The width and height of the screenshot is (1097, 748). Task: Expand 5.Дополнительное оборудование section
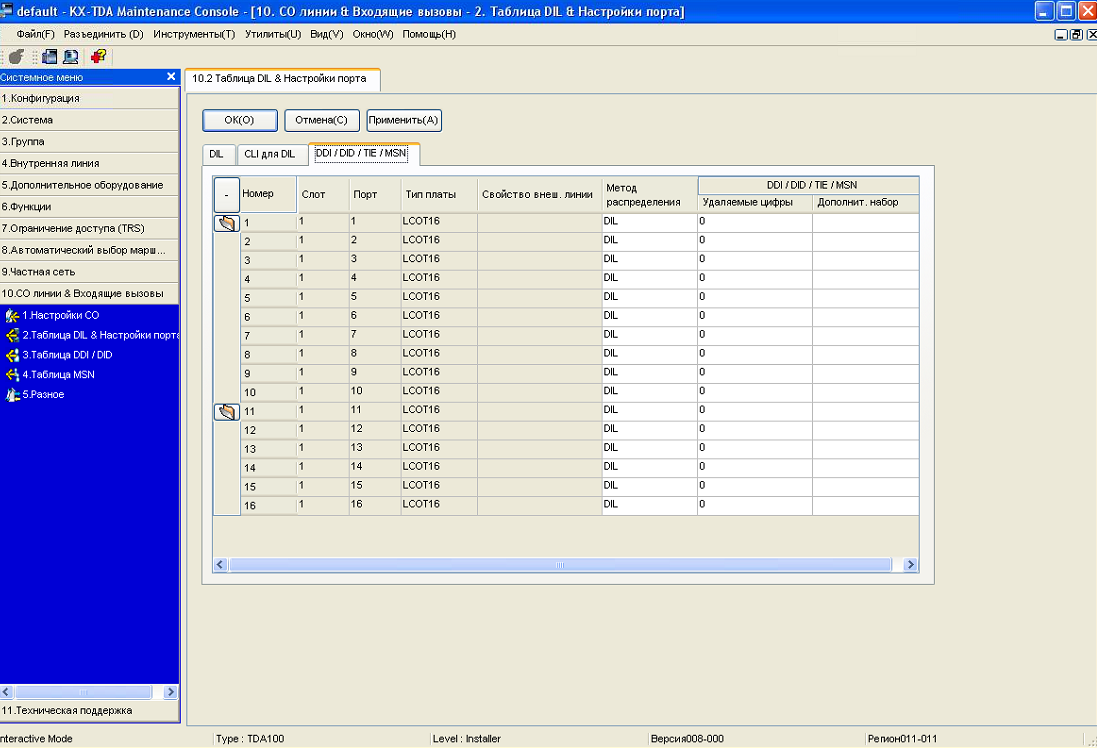[x=90, y=185]
